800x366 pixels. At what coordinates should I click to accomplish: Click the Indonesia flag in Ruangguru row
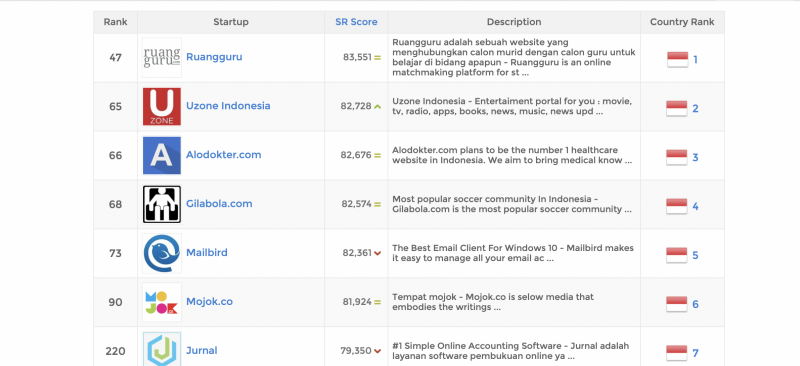[678, 60]
